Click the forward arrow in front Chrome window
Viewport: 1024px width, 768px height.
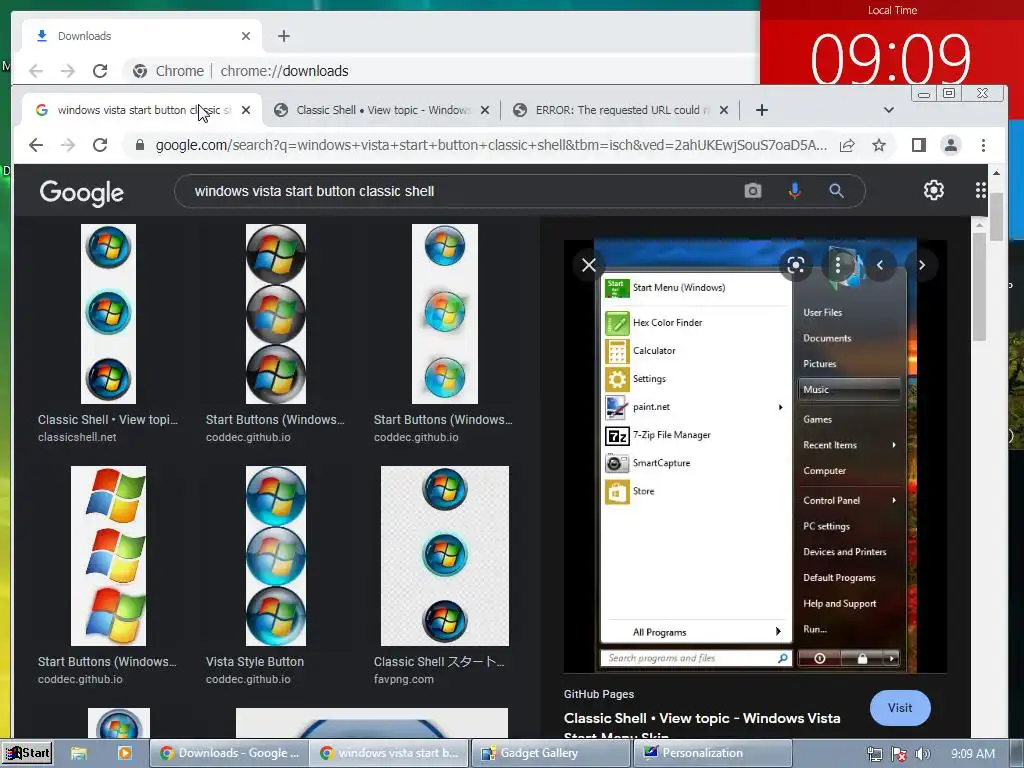pos(68,145)
